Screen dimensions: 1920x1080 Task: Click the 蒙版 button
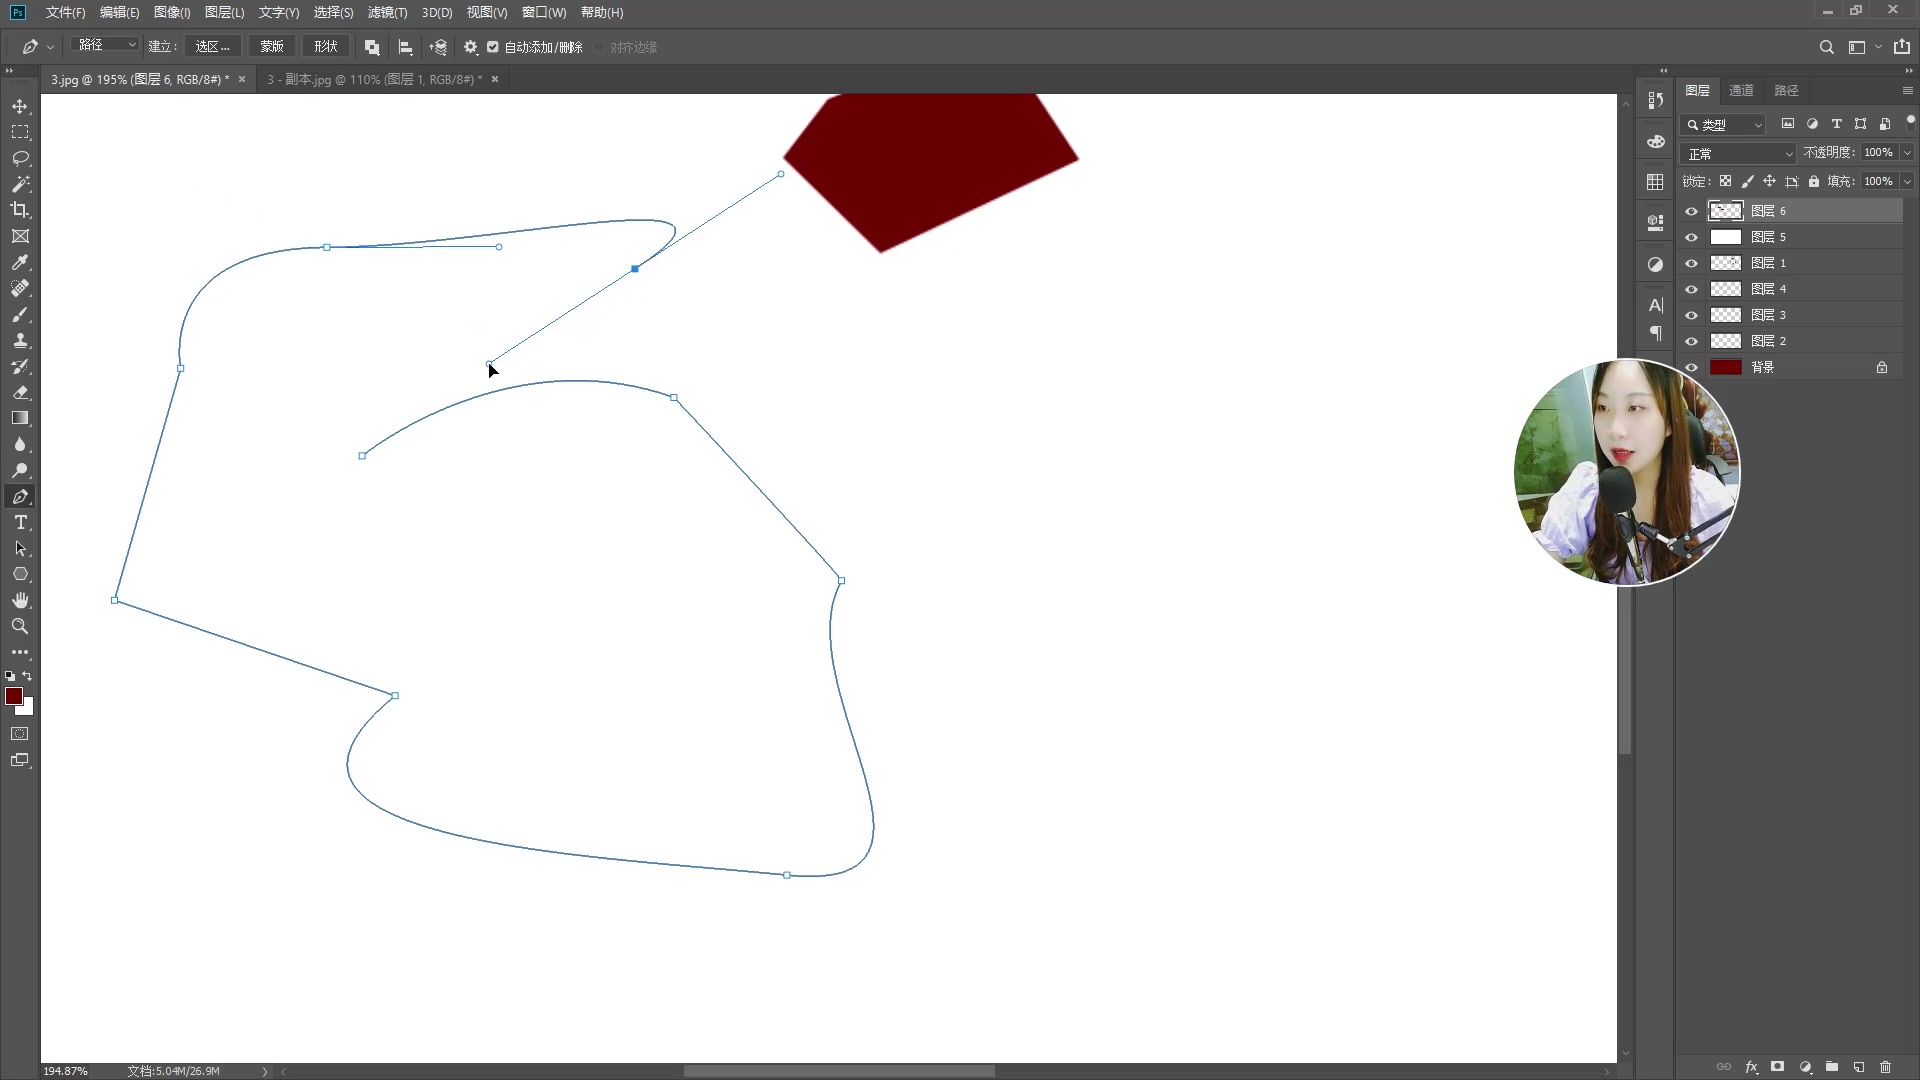coord(272,46)
